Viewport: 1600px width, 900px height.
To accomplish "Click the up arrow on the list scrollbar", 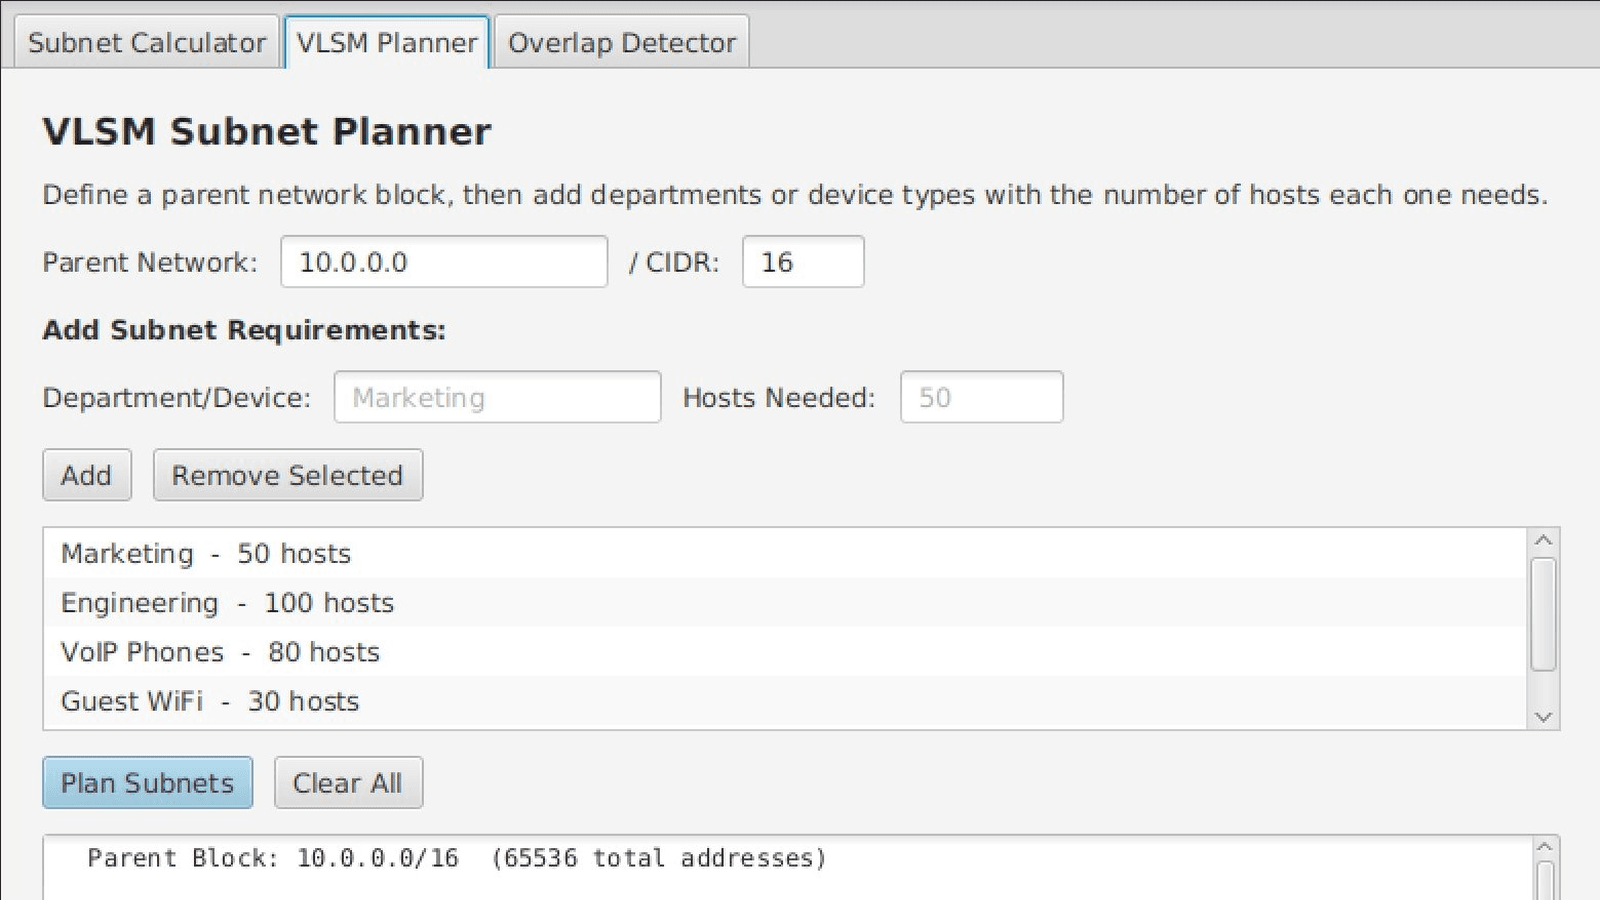I will click(x=1543, y=537).
